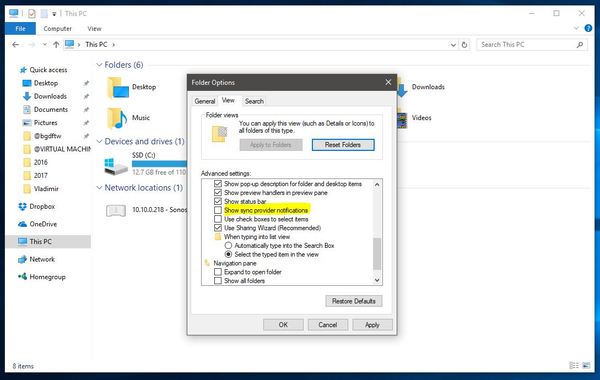Image resolution: width=600 pixels, height=380 pixels.
Task: Click the Downloads folder icon behind the dialog
Action: [x=402, y=88]
